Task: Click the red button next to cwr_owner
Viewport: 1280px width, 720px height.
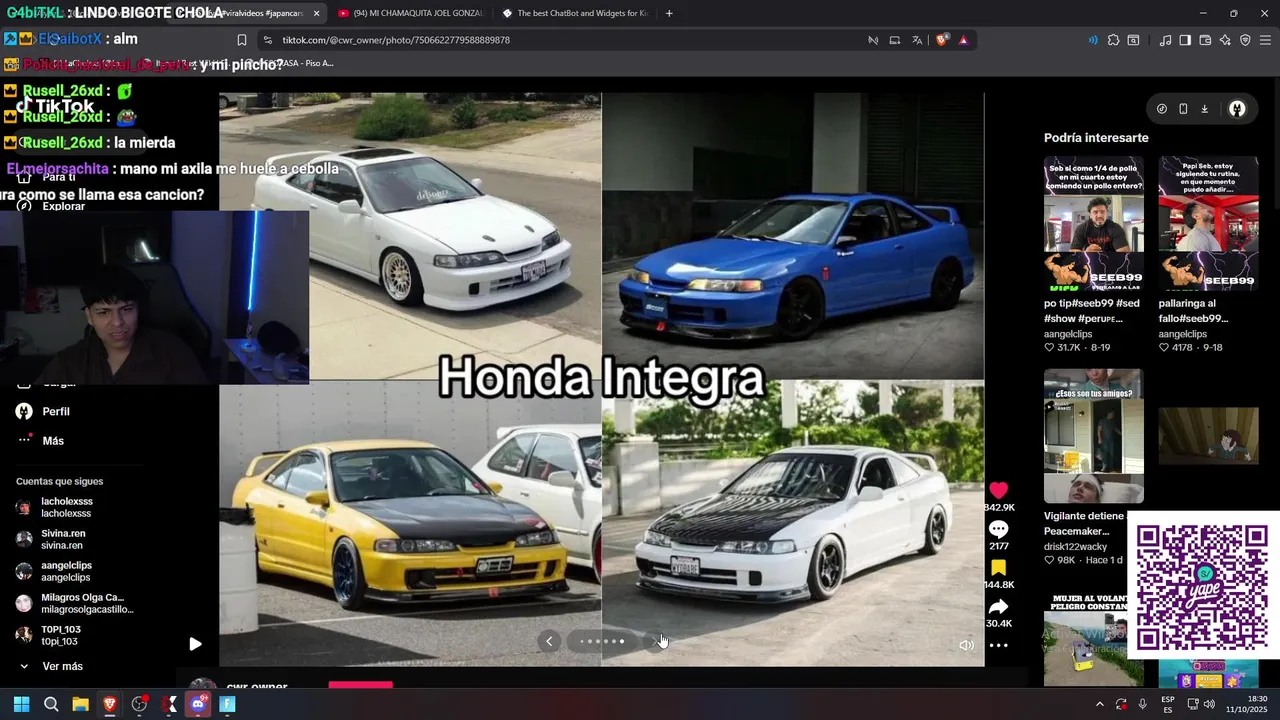Action: pyautogui.click(x=360, y=685)
